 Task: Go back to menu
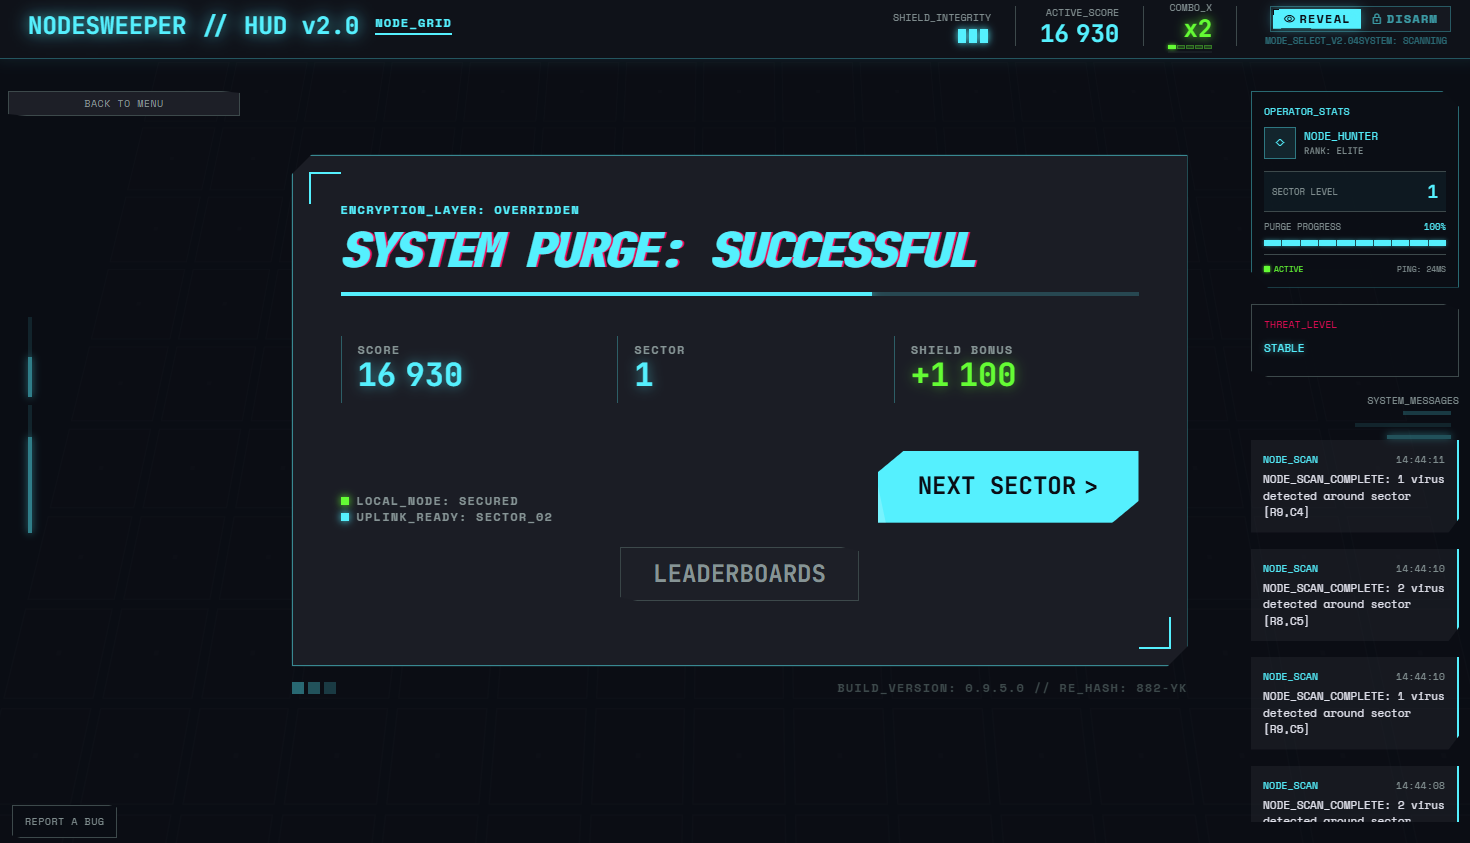[x=124, y=104]
